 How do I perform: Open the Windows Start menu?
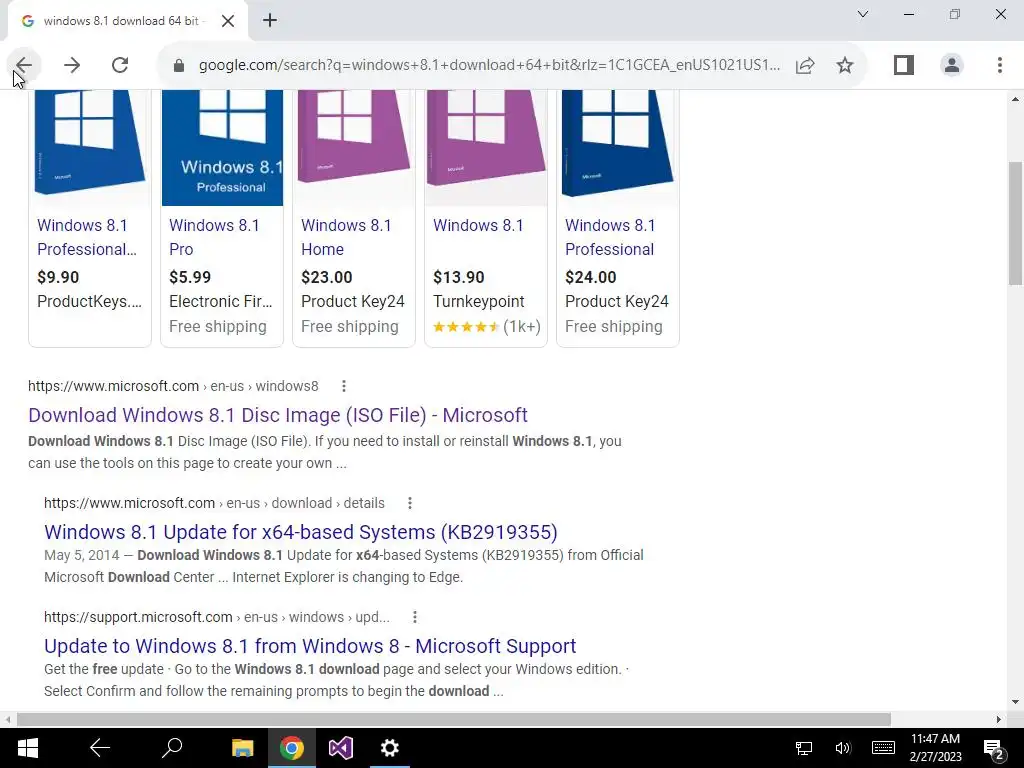pyautogui.click(x=27, y=748)
